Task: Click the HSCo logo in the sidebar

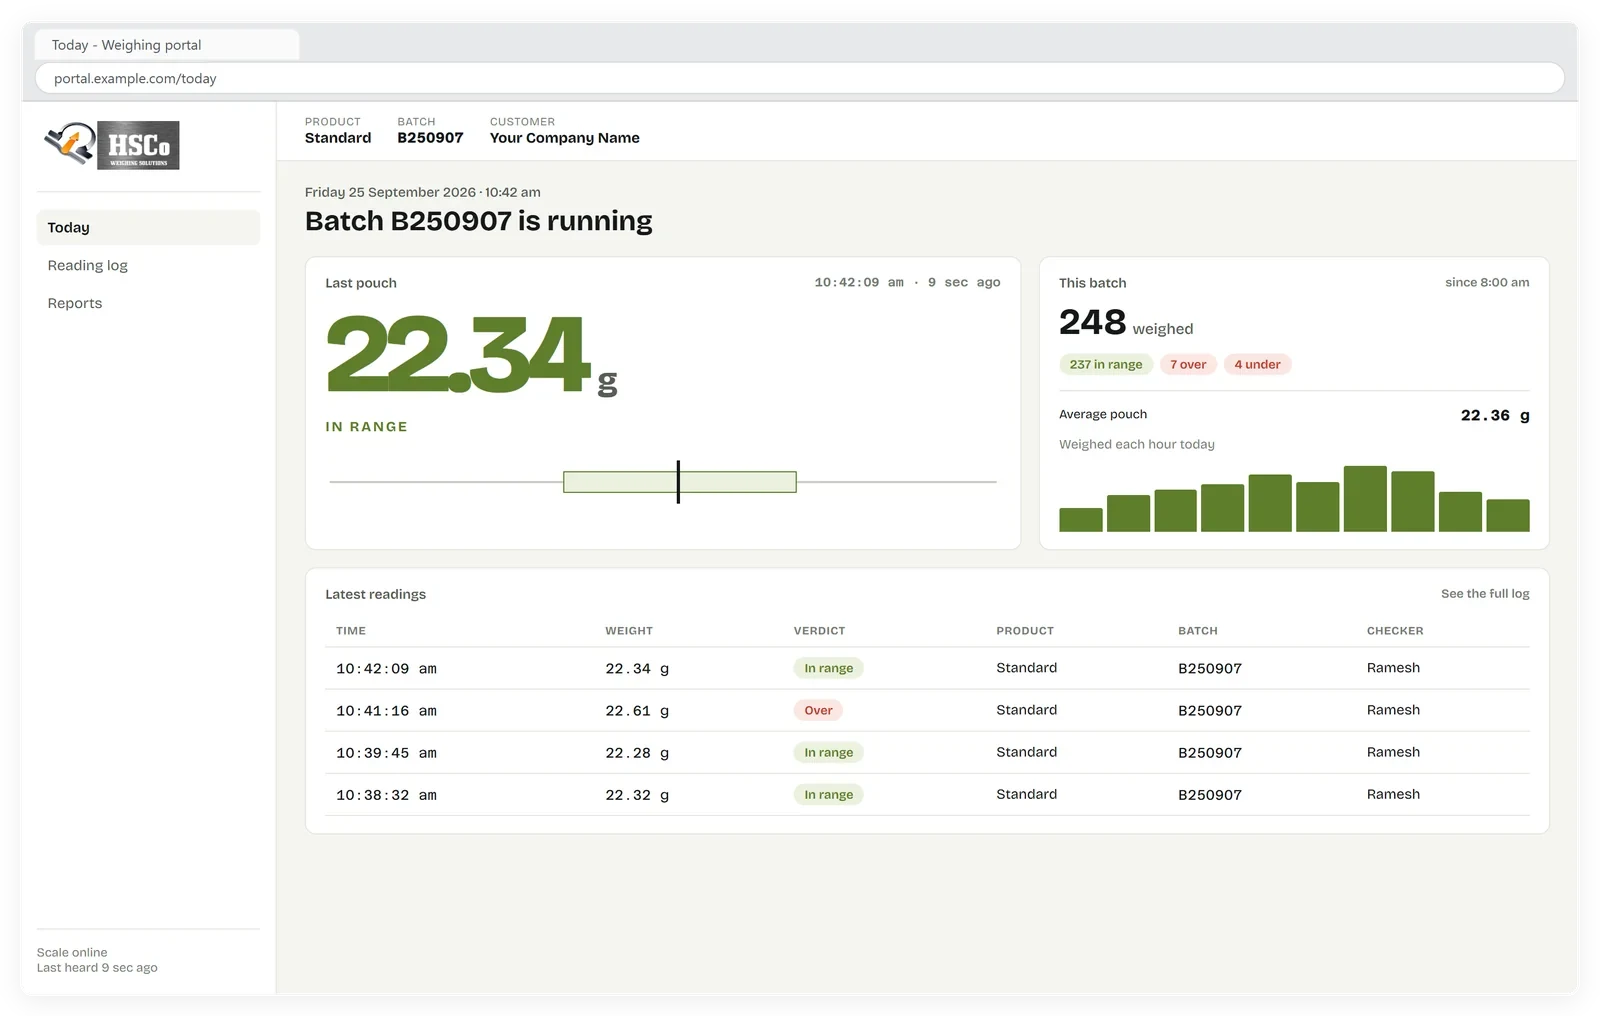Action: 111,145
